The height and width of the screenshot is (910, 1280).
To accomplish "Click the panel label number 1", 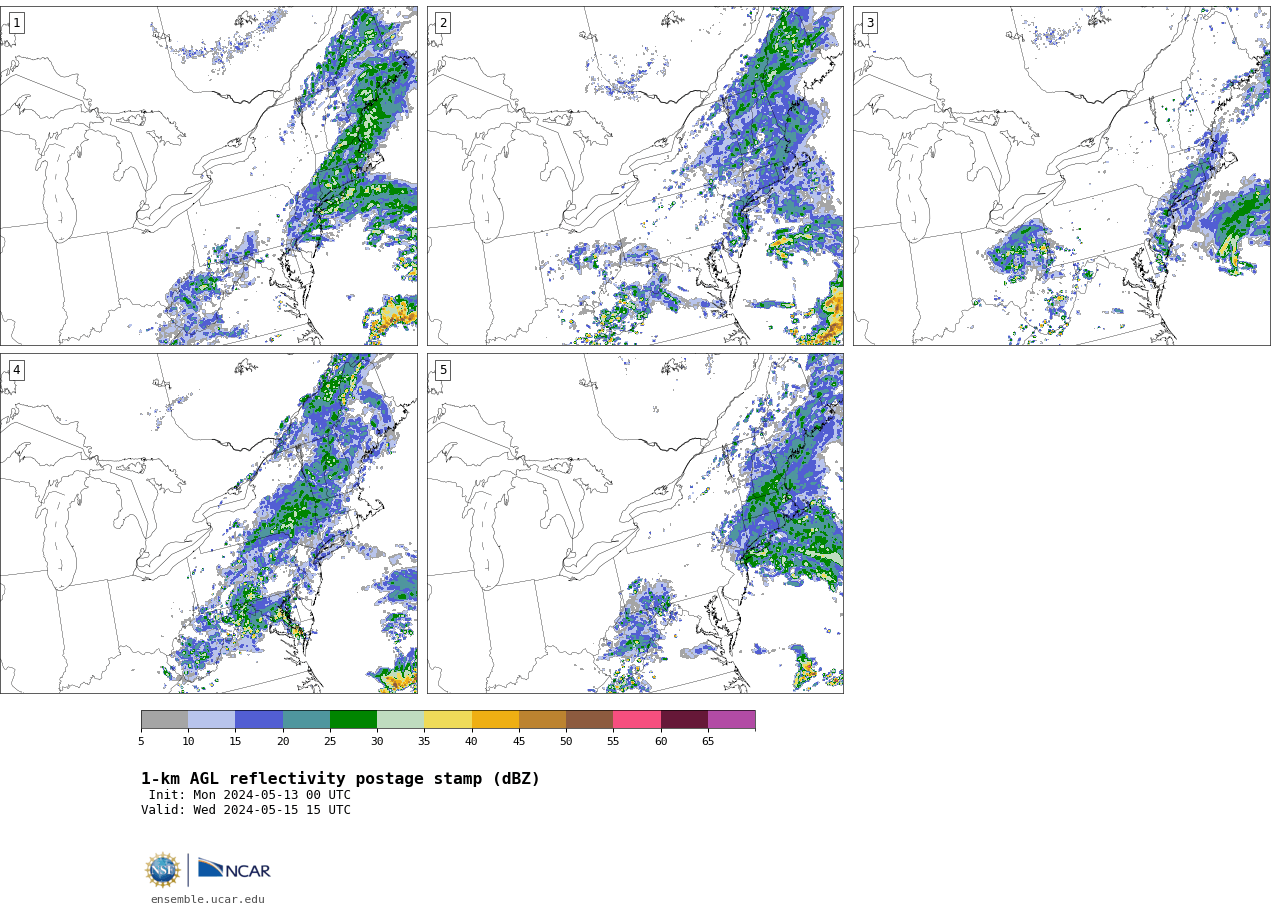I will coord(16,23).
